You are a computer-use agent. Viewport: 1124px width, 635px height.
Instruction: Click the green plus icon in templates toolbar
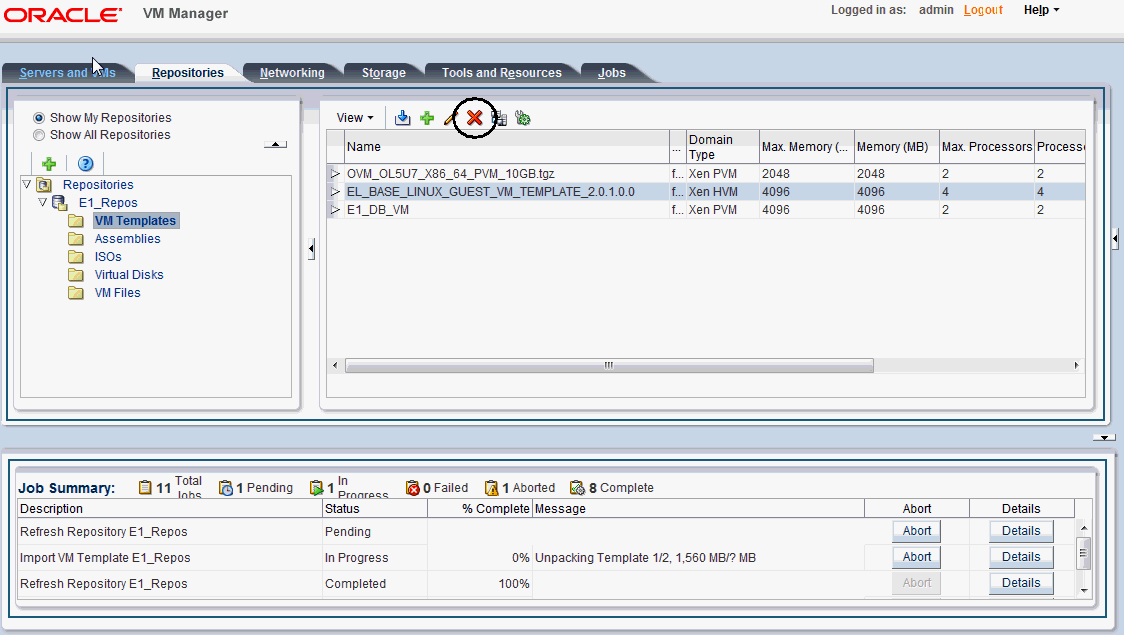tap(427, 118)
